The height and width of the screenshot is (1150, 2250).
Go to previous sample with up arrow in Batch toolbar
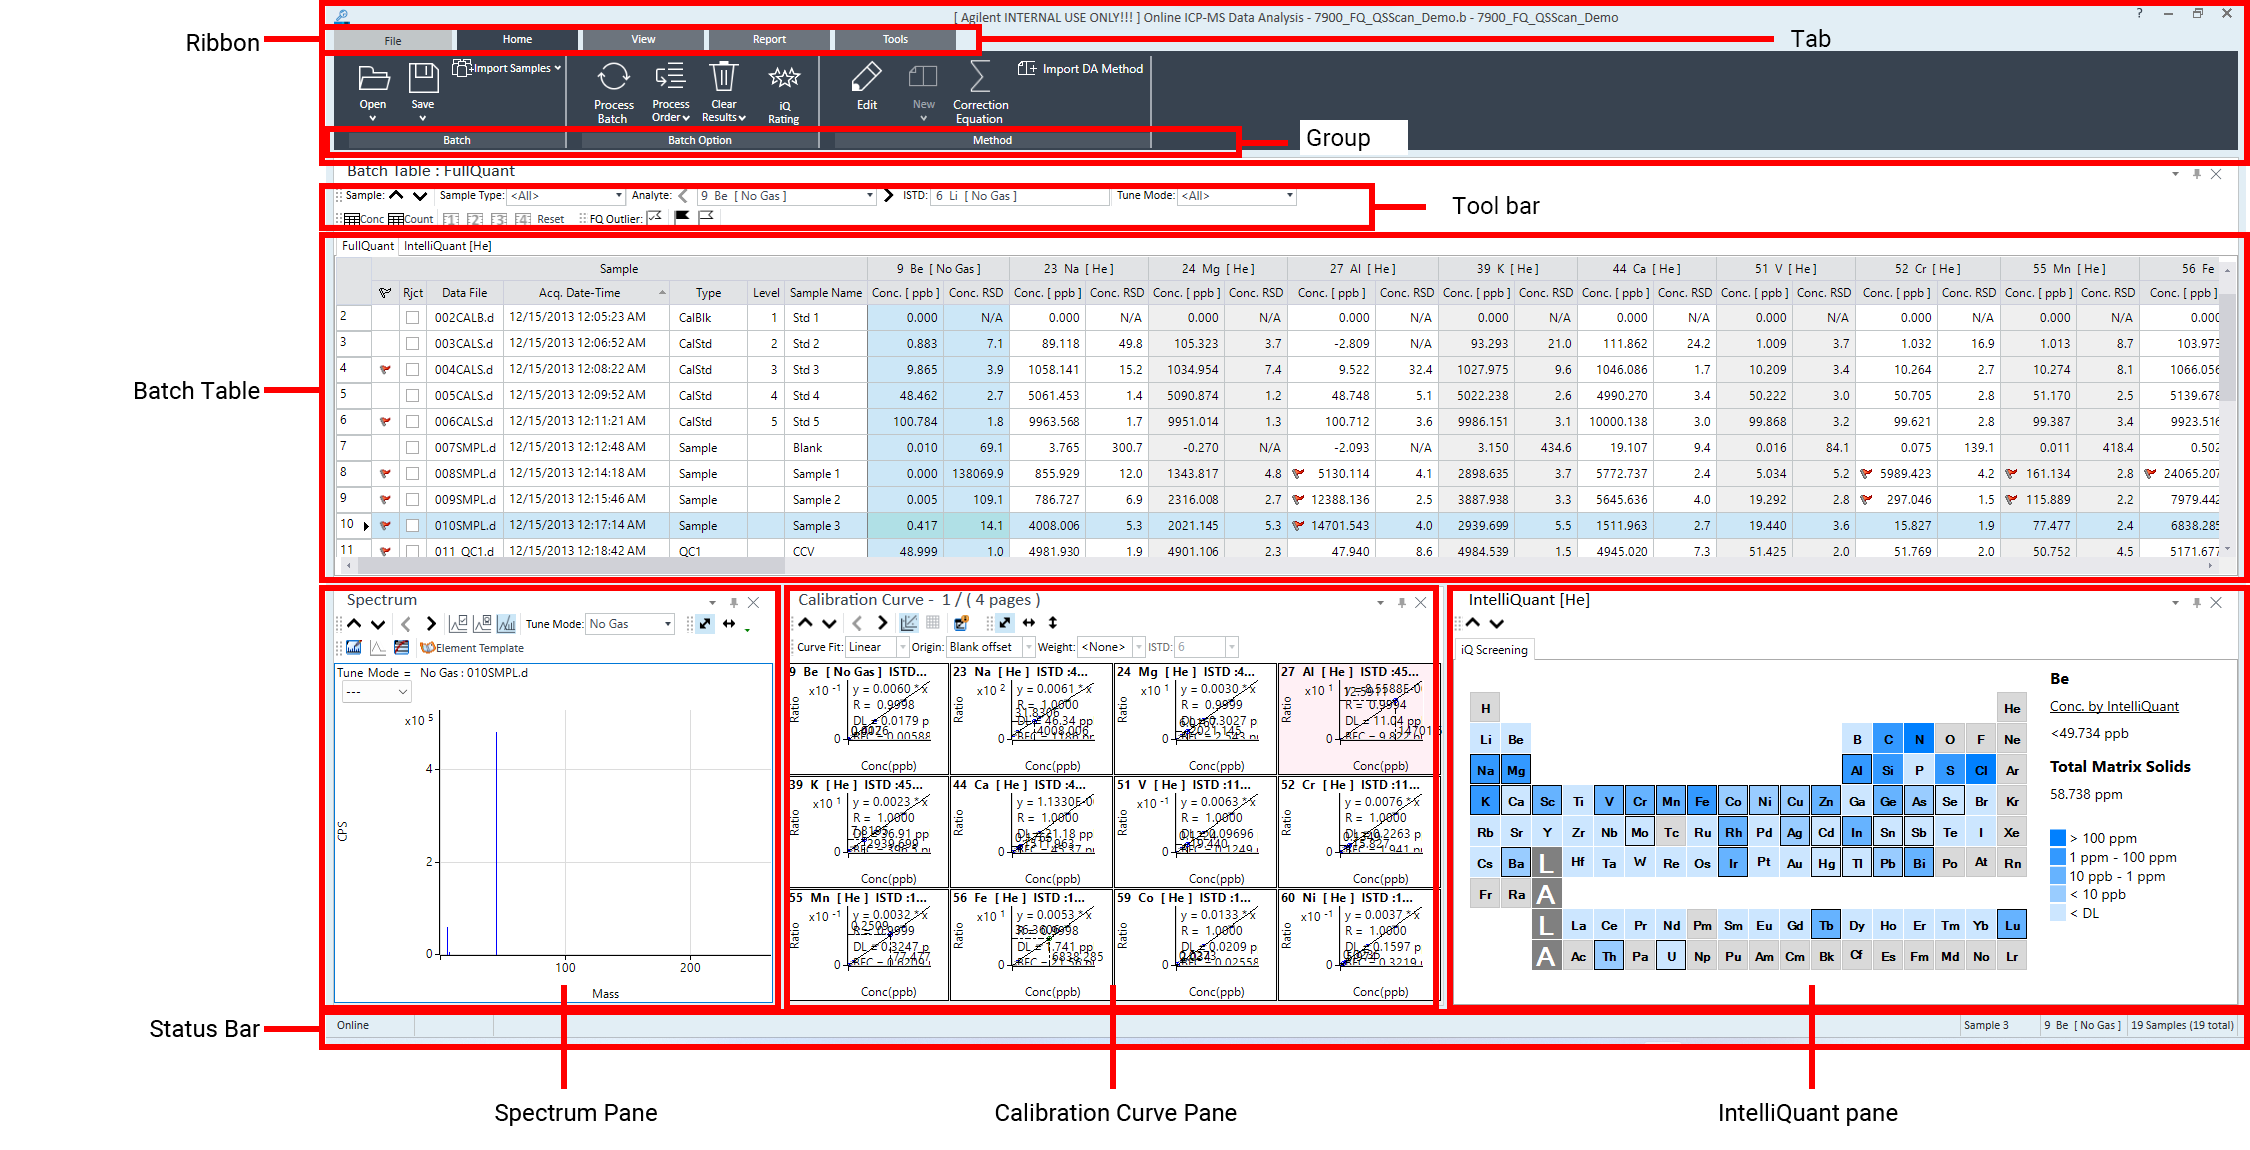click(x=397, y=195)
